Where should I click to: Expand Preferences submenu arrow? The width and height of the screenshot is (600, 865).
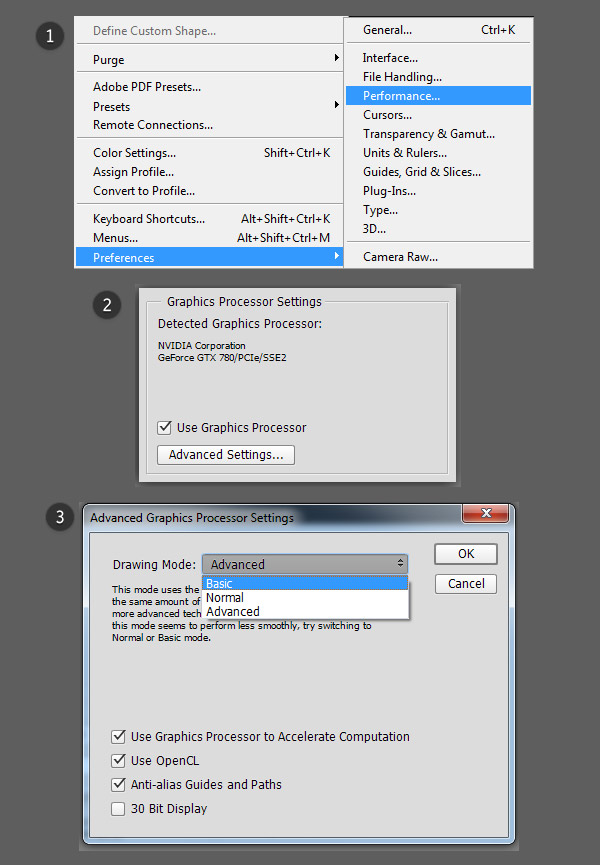pos(336,256)
